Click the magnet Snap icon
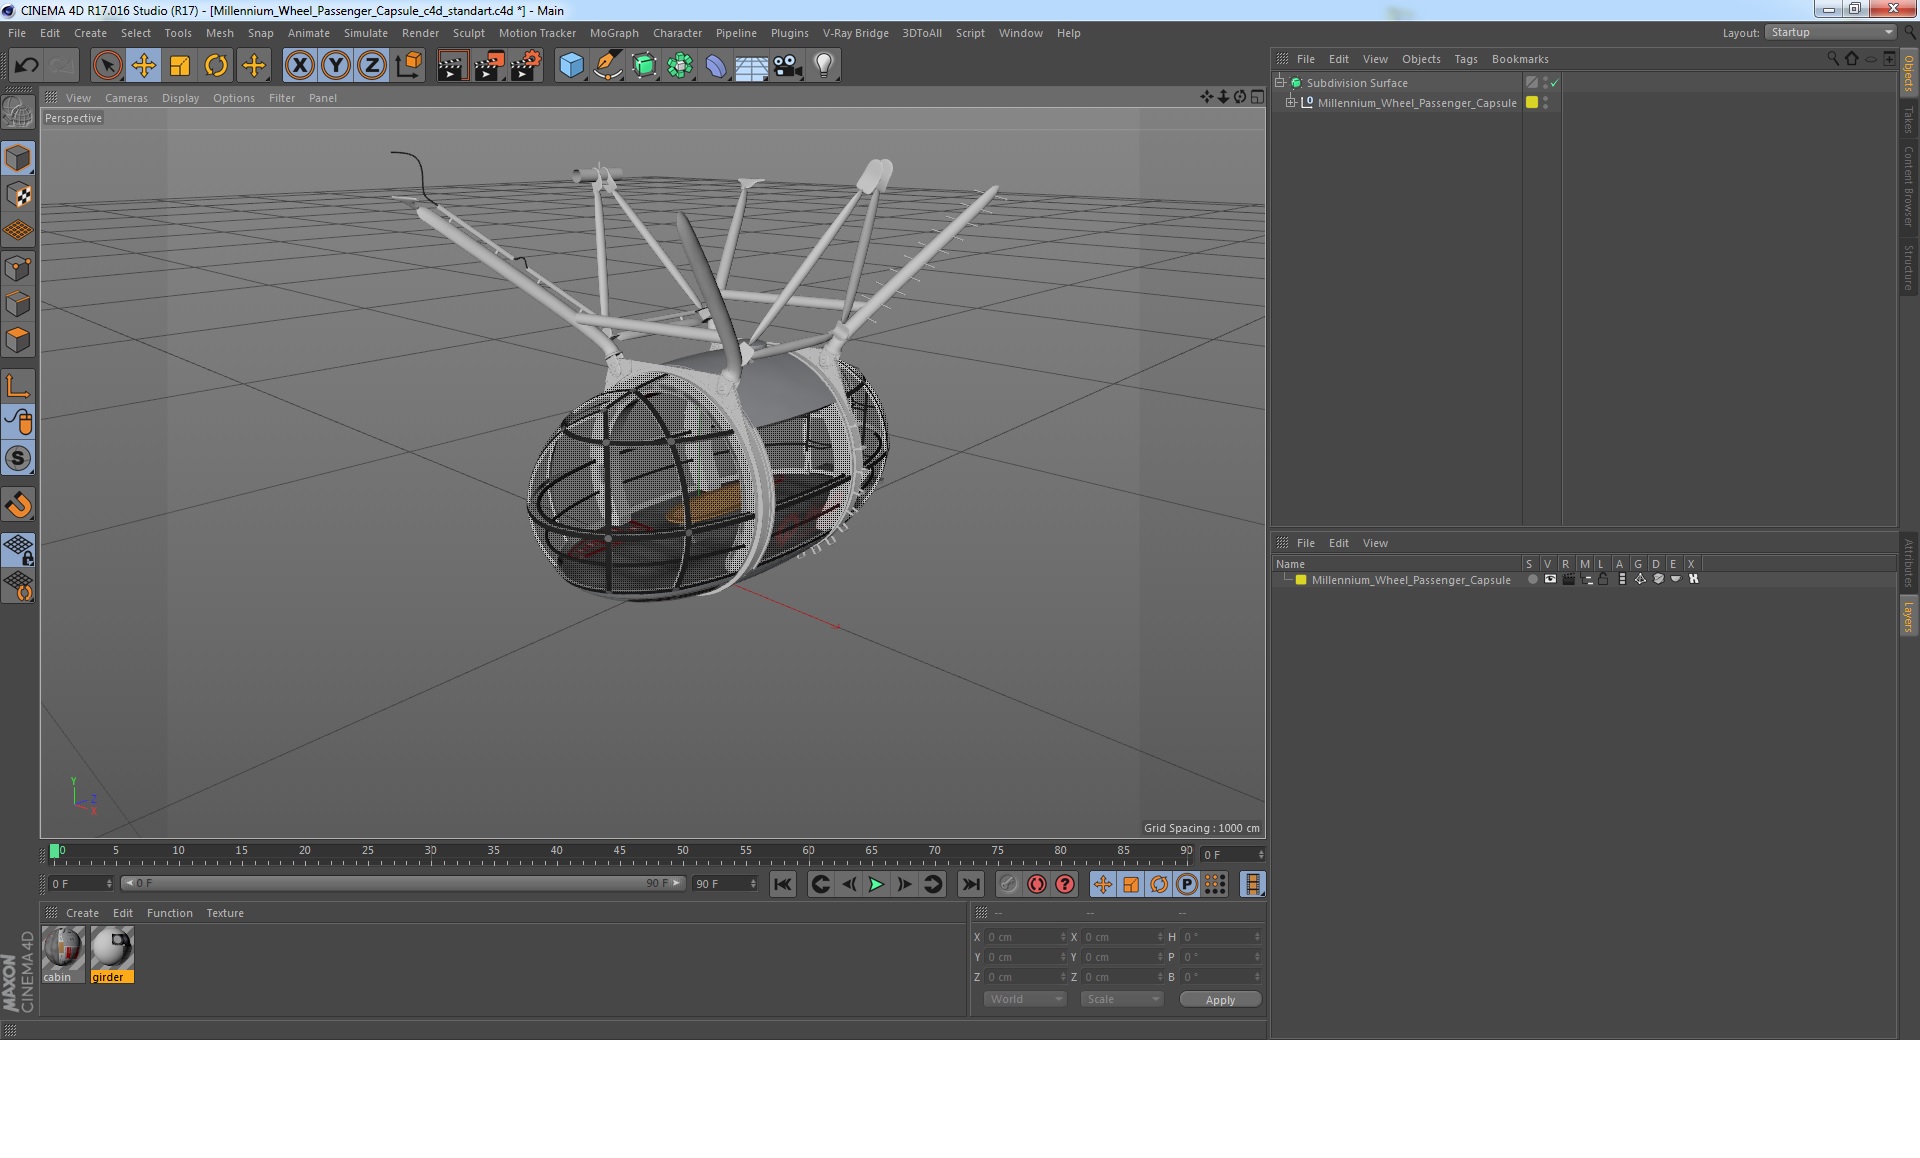 tap(18, 505)
